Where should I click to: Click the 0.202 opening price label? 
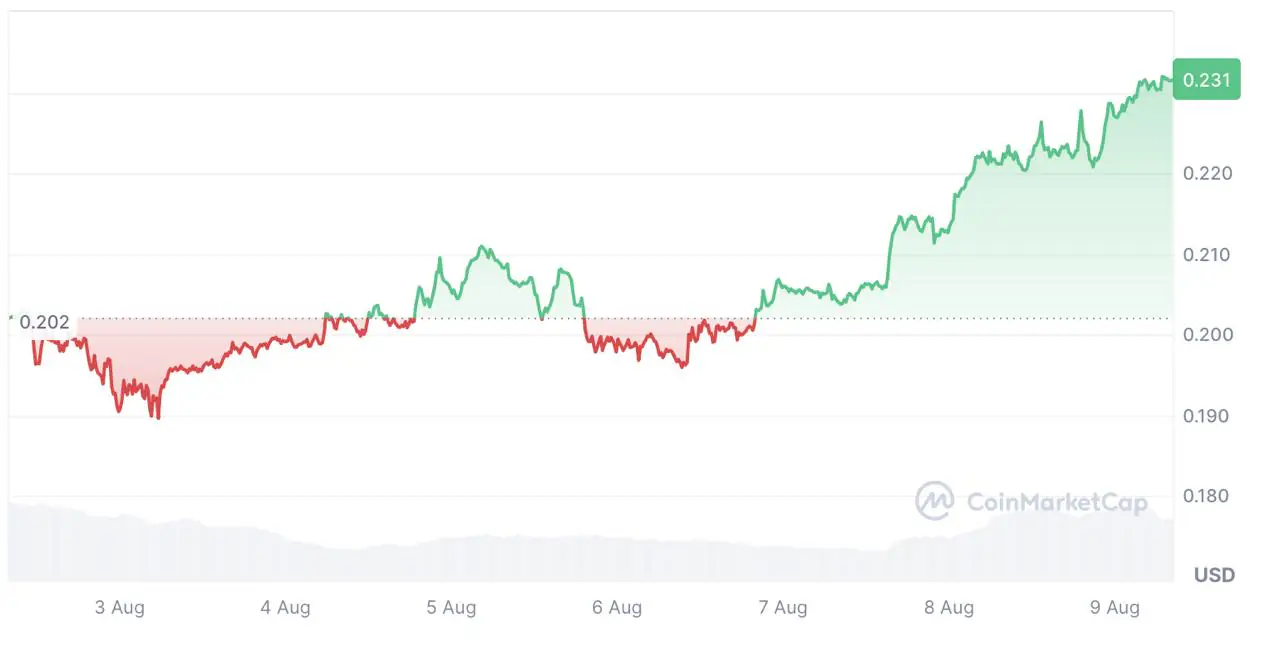pyautogui.click(x=45, y=323)
